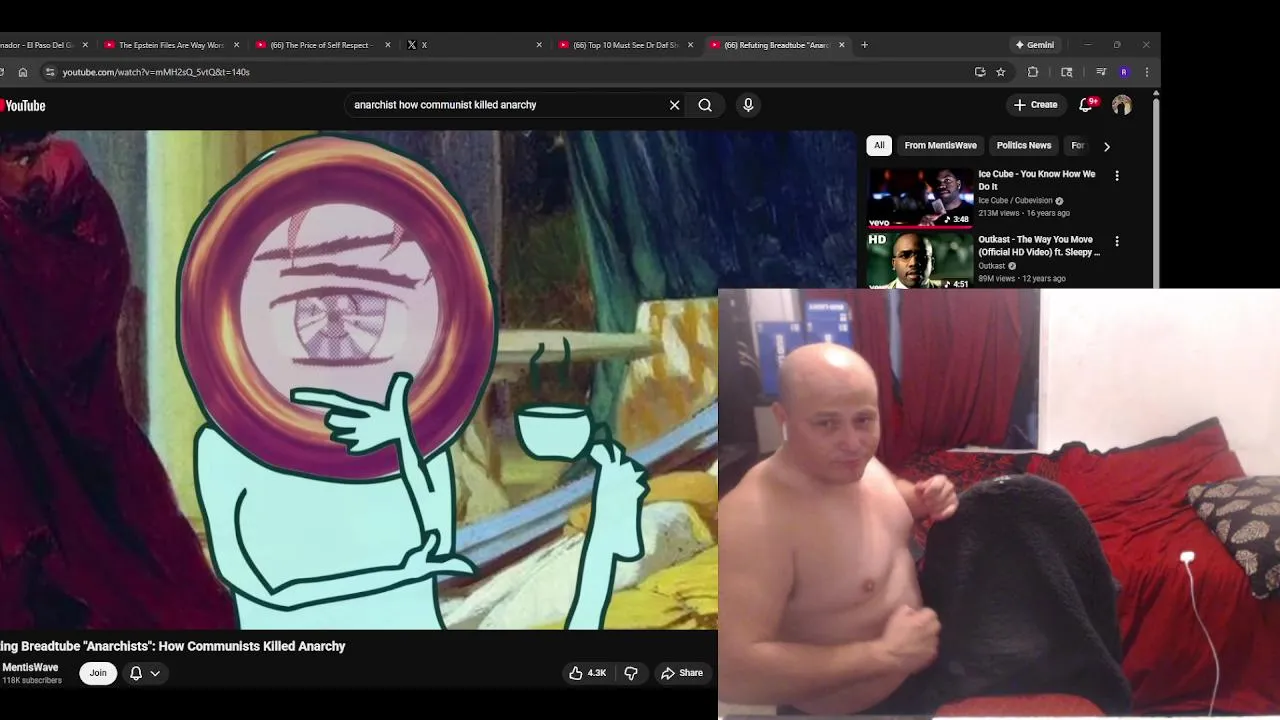Open YouTube notifications bell in header

pyautogui.click(x=1086, y=104)
